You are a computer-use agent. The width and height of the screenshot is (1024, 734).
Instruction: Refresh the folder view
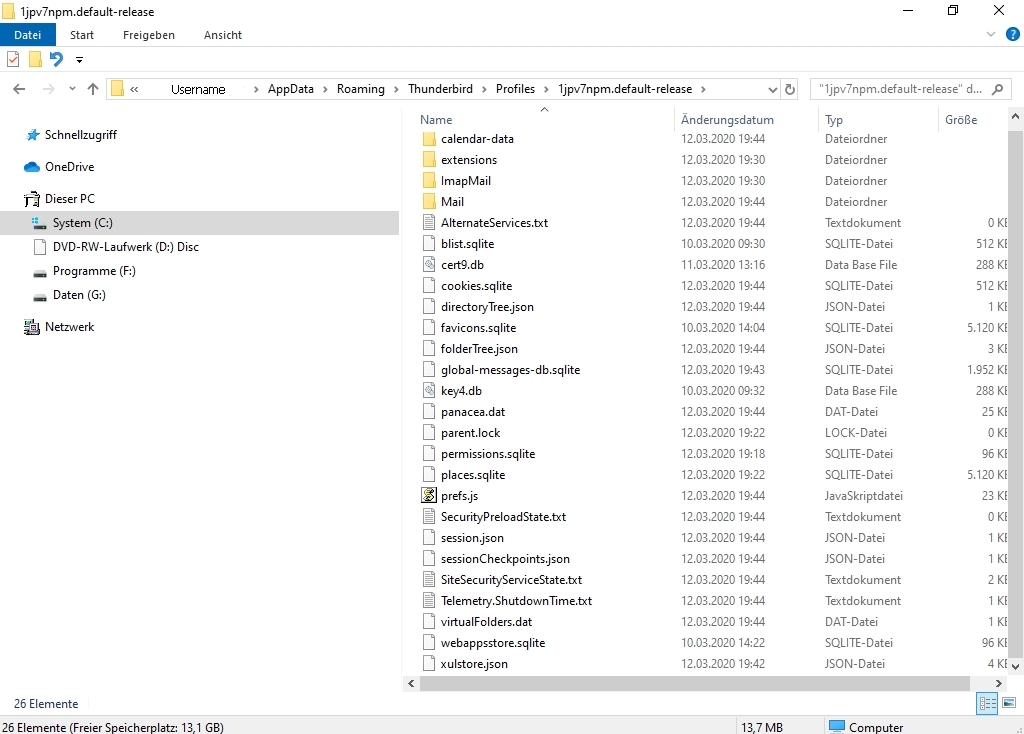[790, 89]
